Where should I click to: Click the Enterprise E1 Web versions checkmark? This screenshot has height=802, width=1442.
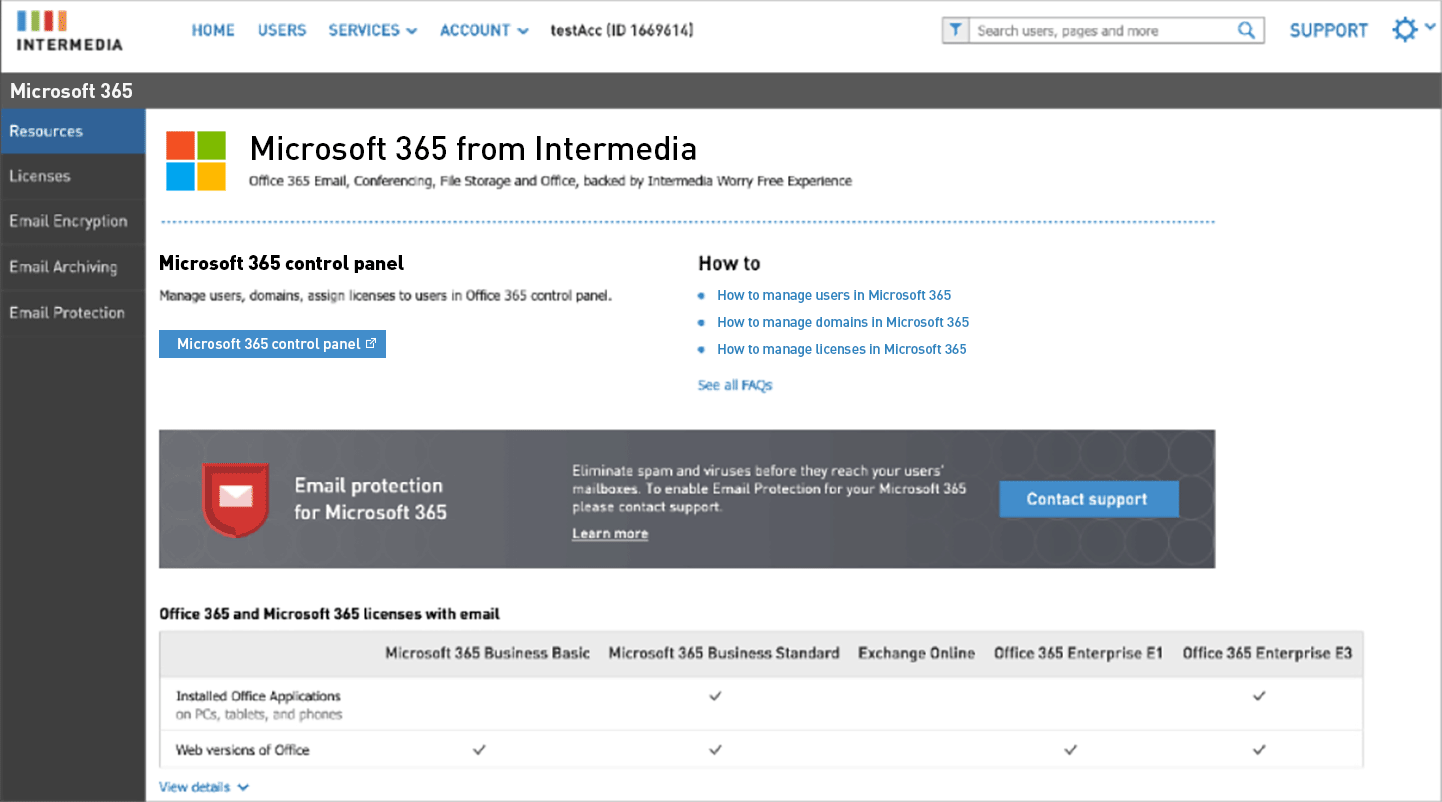pyautogui.click(x=1071, y=749)
